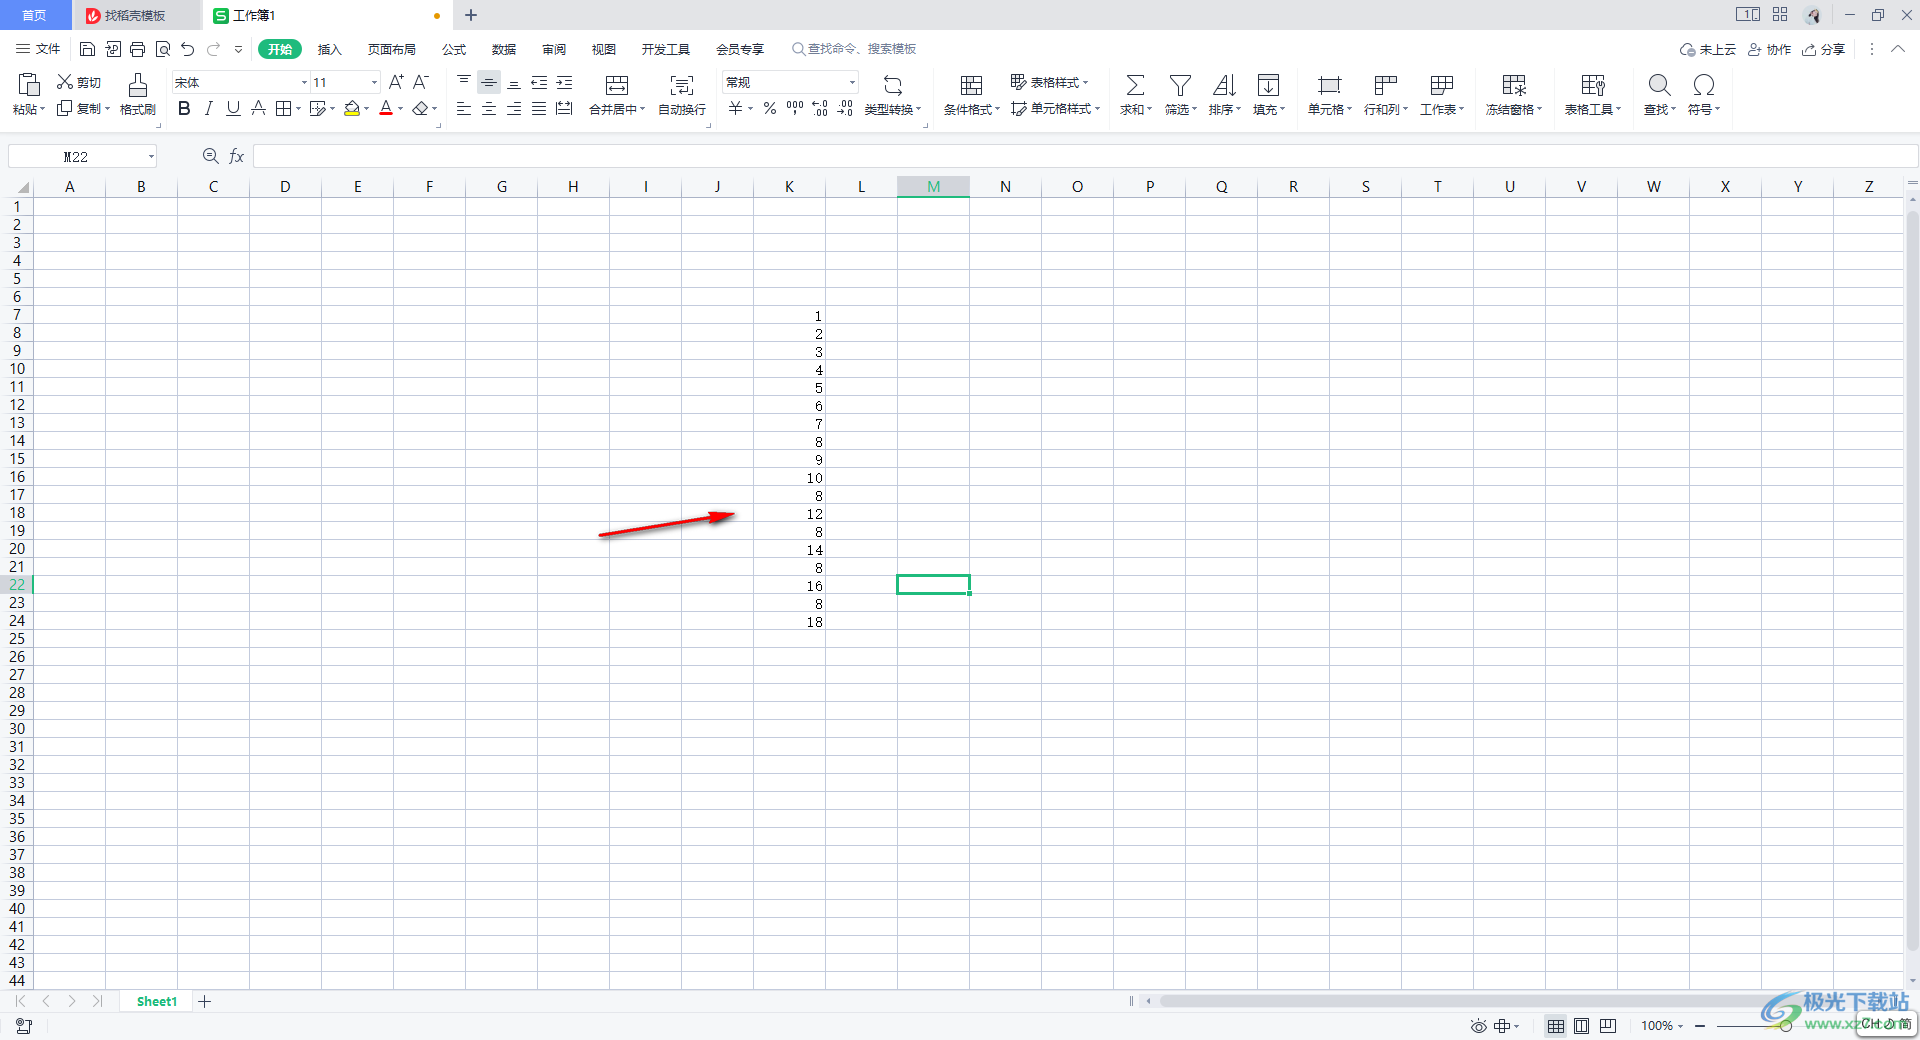Viewport: 1920px width, 1040px height.
Task: Click the Sort (排序) icon
Action: click(x=1224, y=85)
